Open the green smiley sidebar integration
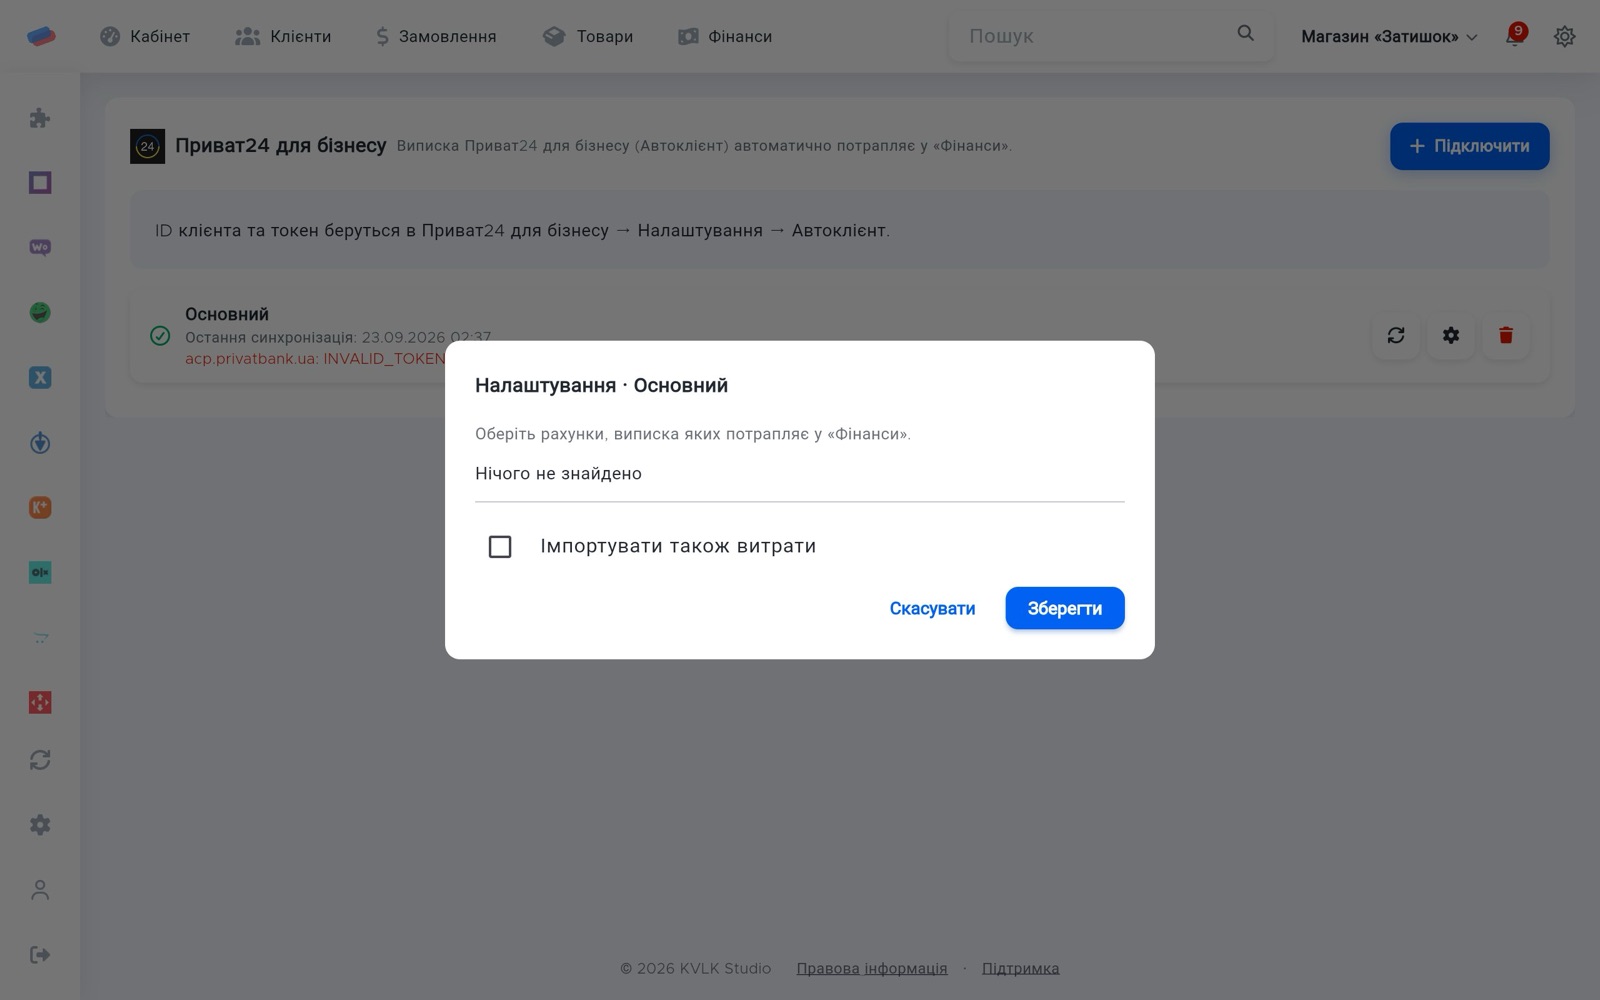 click(x=40, y=313)
